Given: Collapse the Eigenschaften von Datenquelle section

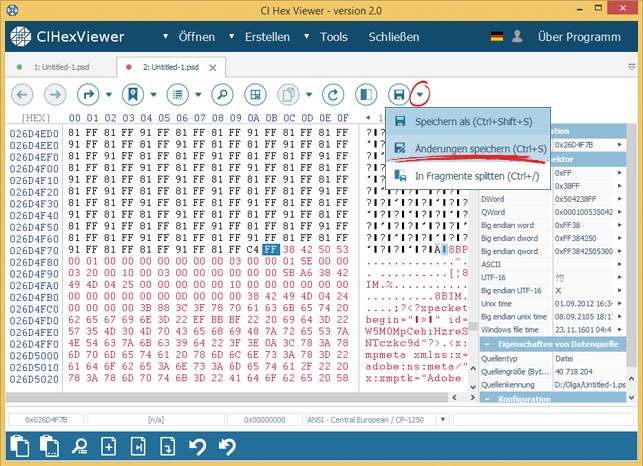Looking at the screenshot, I should [x=487, y=345].
